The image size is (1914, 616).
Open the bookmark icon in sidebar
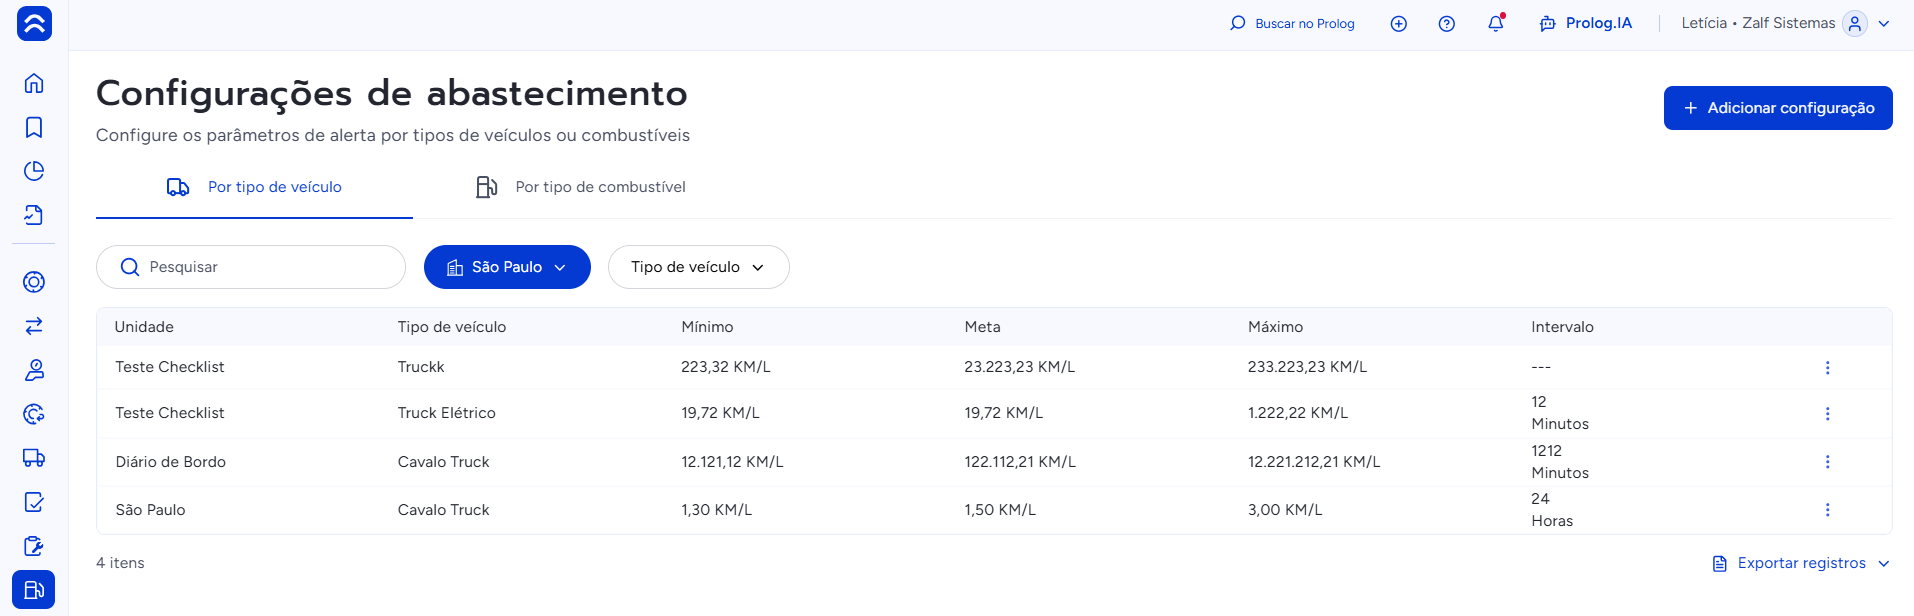(x=34, y=127)
